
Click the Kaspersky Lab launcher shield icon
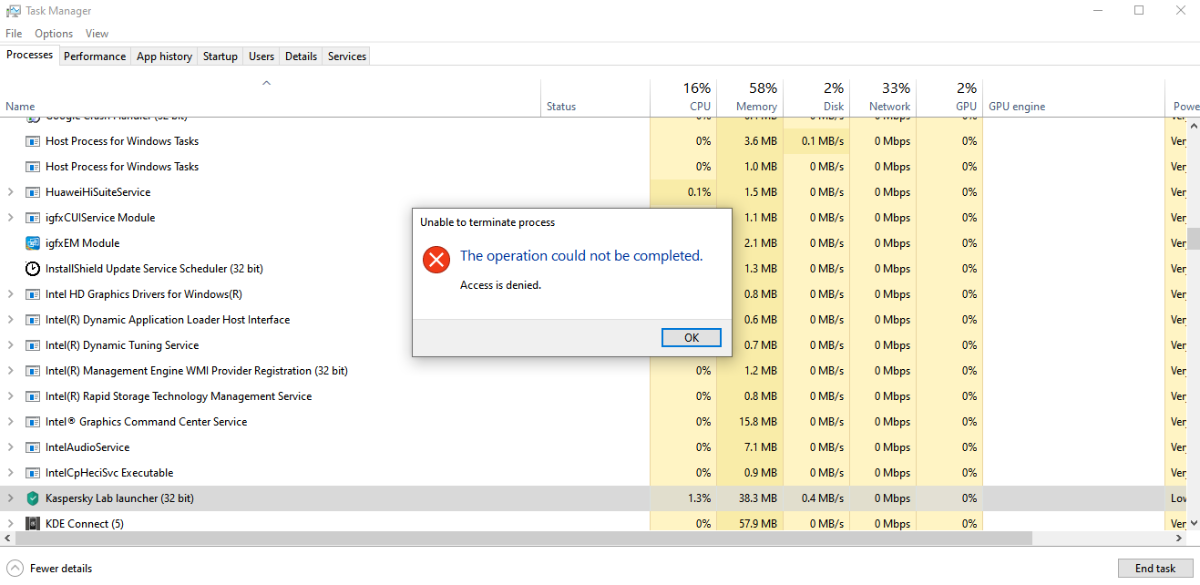(x=33, y=498)
